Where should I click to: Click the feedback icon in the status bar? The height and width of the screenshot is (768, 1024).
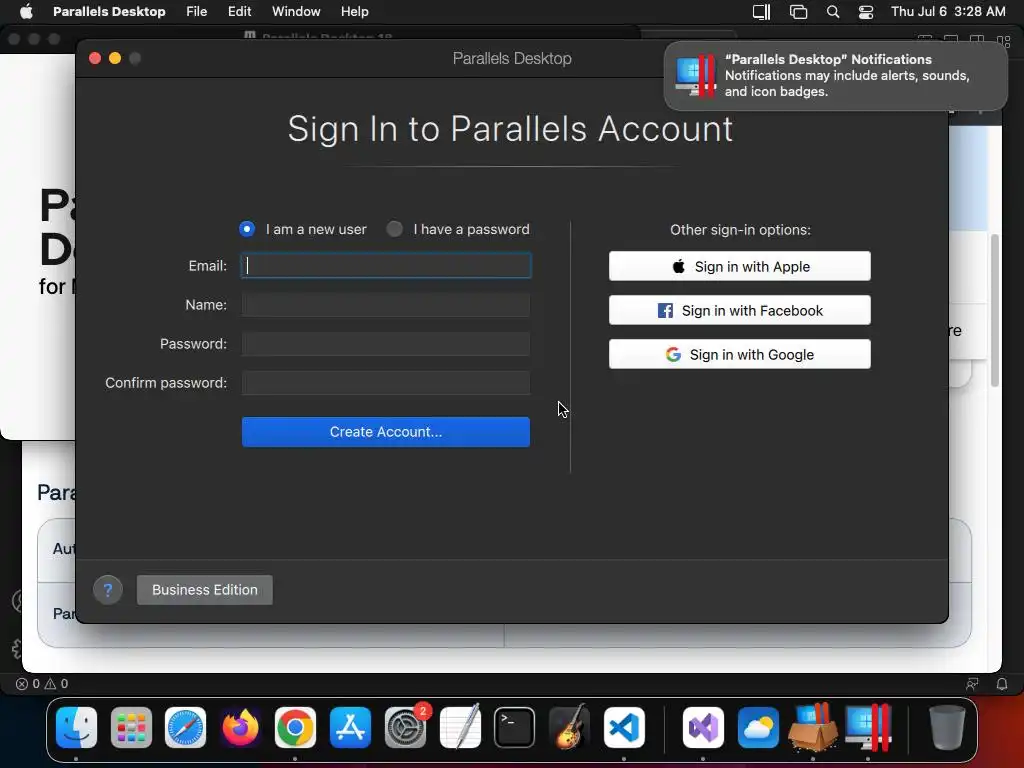click(972, 684)
